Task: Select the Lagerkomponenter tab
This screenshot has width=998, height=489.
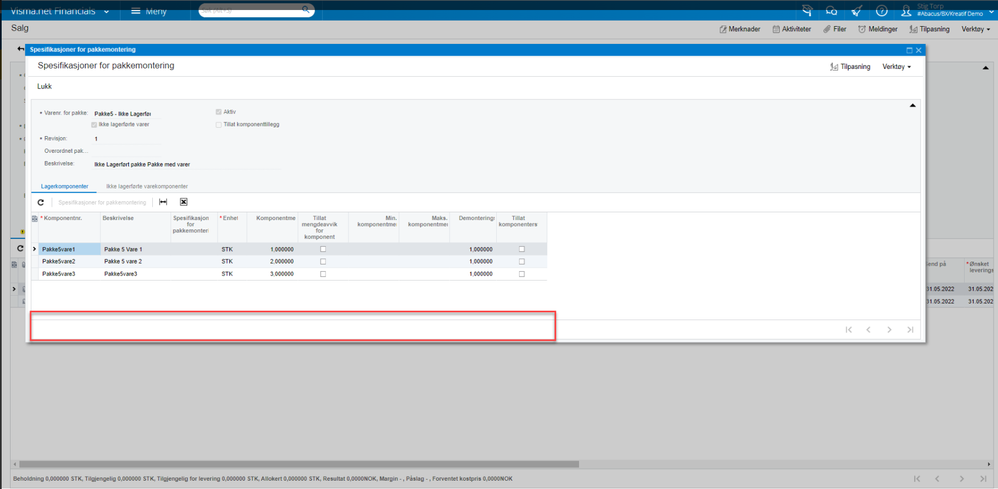Action: click(x=64, y=187)
